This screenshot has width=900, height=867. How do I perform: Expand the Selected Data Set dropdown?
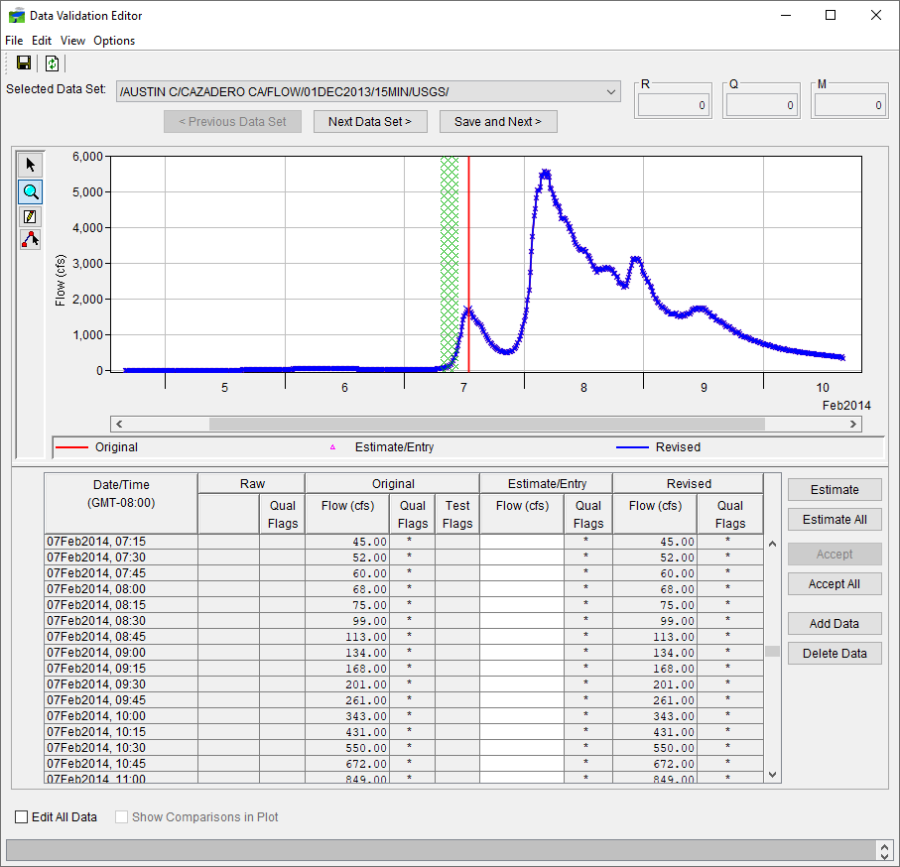point(612,92)
